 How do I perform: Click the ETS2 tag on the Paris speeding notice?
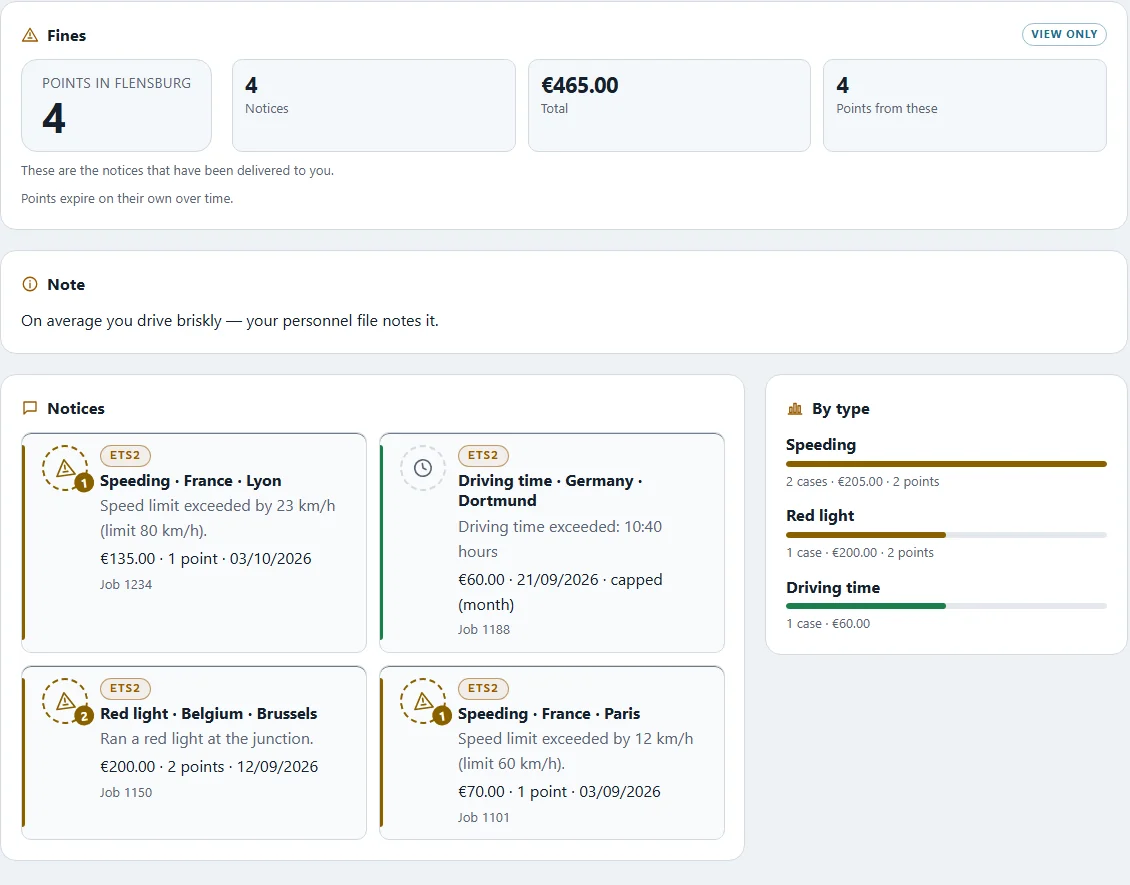483,688
